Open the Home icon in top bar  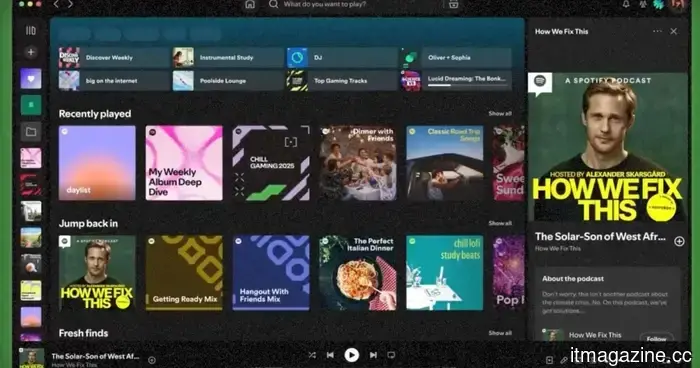(x=250, y=4)
